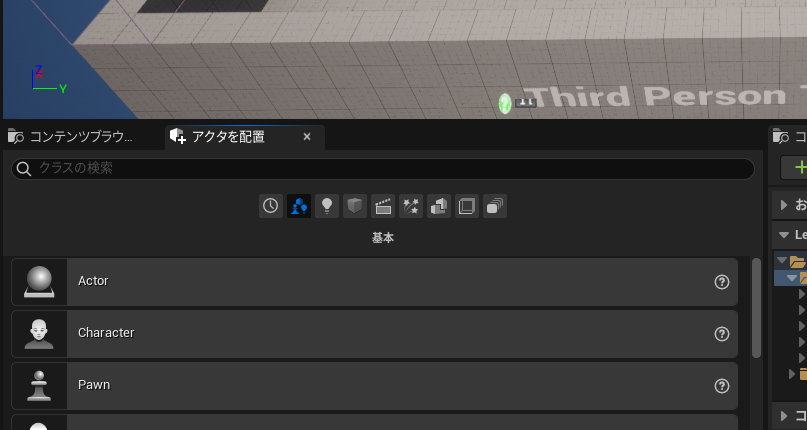The height and width of the screenshot is (430, 807).
Task: Click the Pawn chess piece thumbnail
Action: [39, 386]
